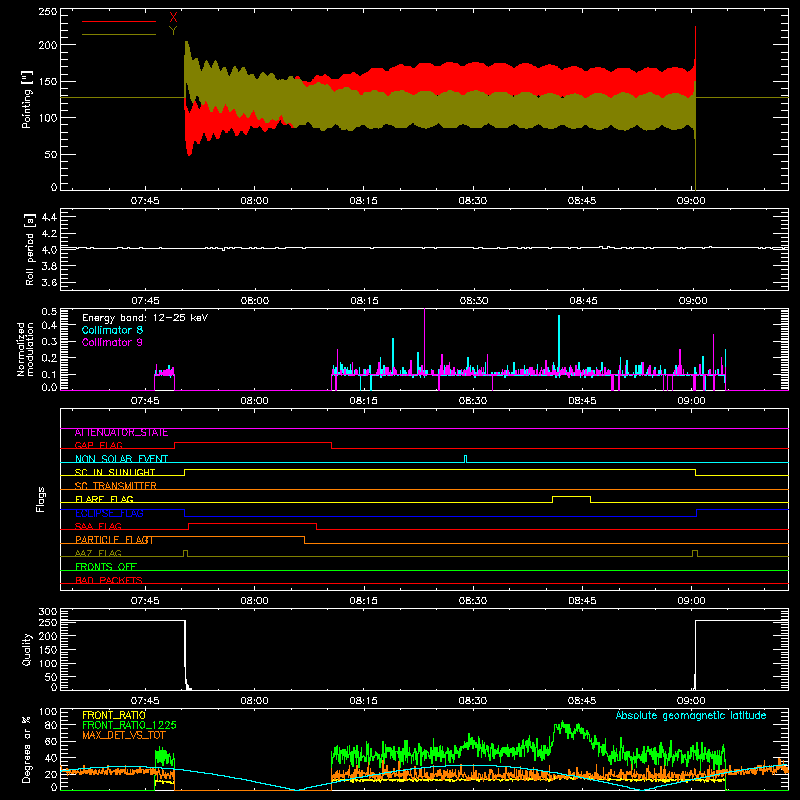Click the NON_SOLAR_EVENT label

pyautogui.click(x=121, y=459)
